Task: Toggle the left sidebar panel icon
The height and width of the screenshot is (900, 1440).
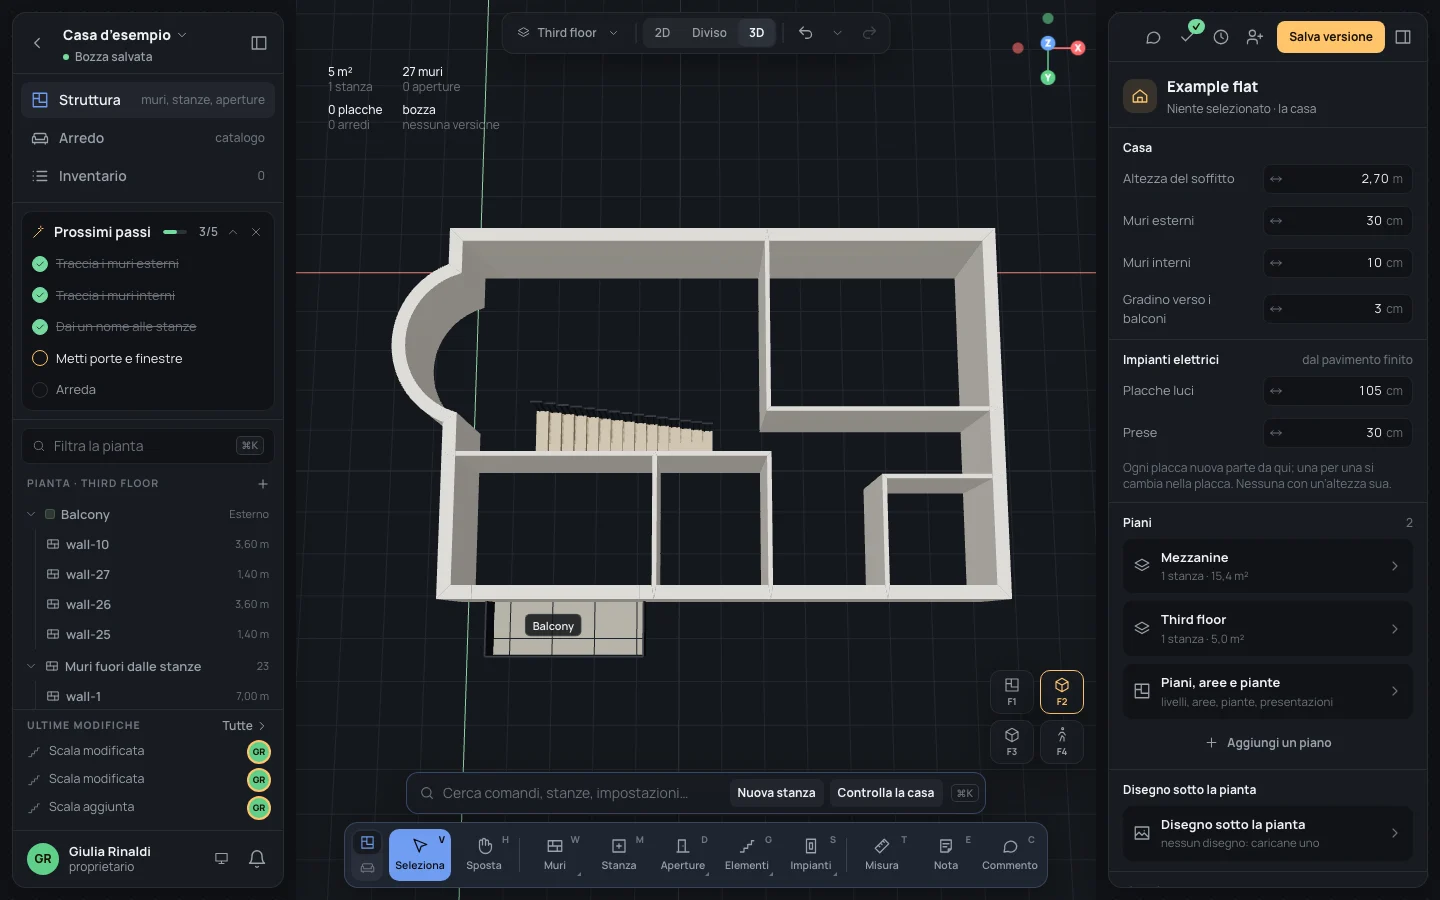Action: (259, 43)
